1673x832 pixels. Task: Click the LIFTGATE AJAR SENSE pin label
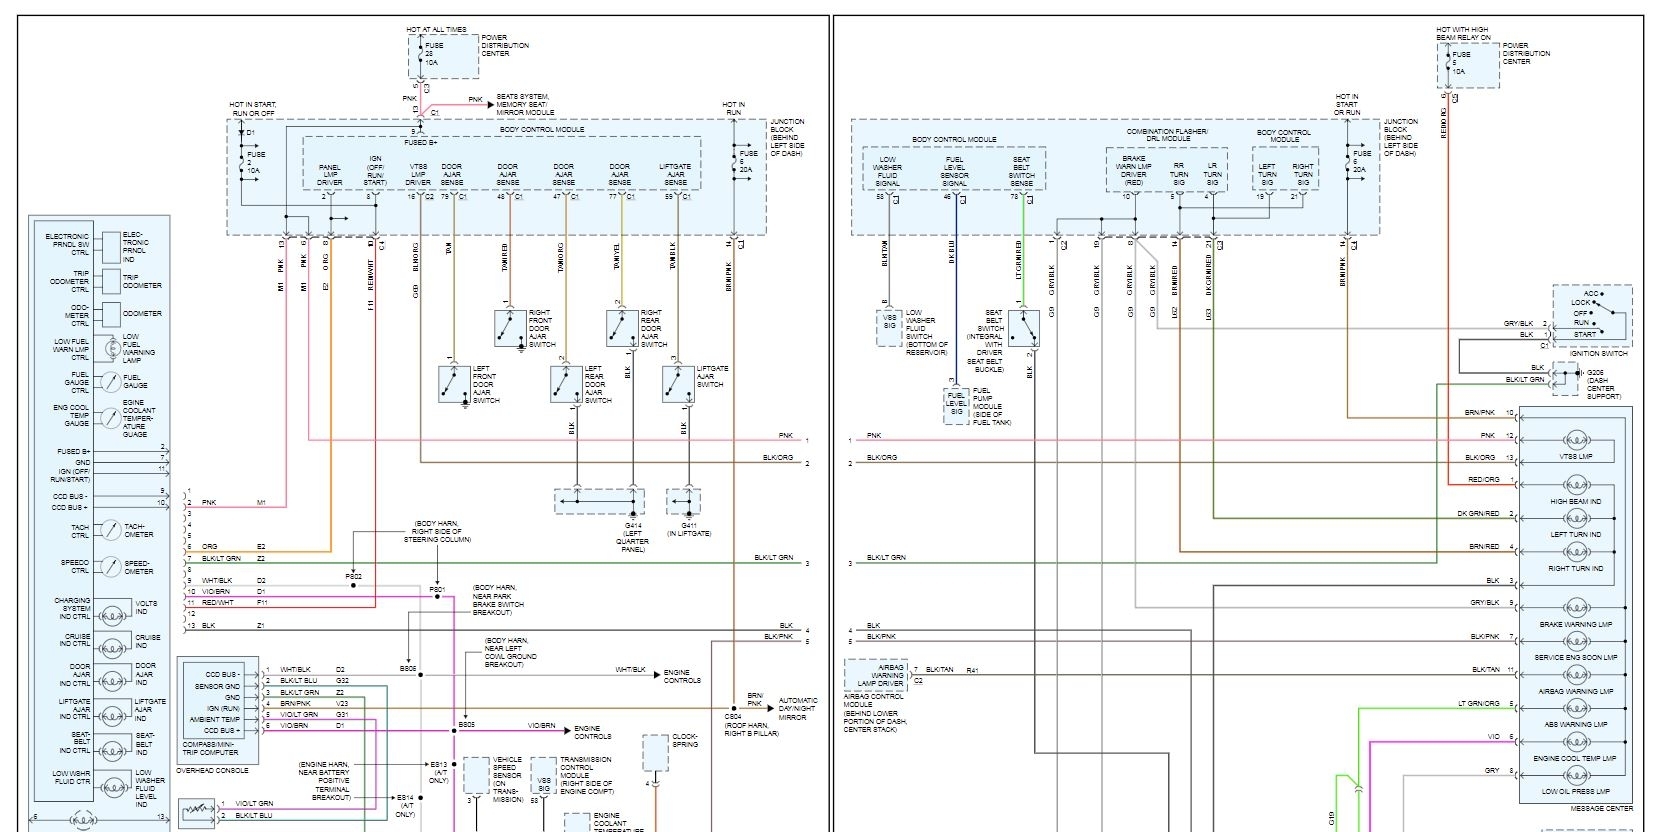tap(675, 175)
